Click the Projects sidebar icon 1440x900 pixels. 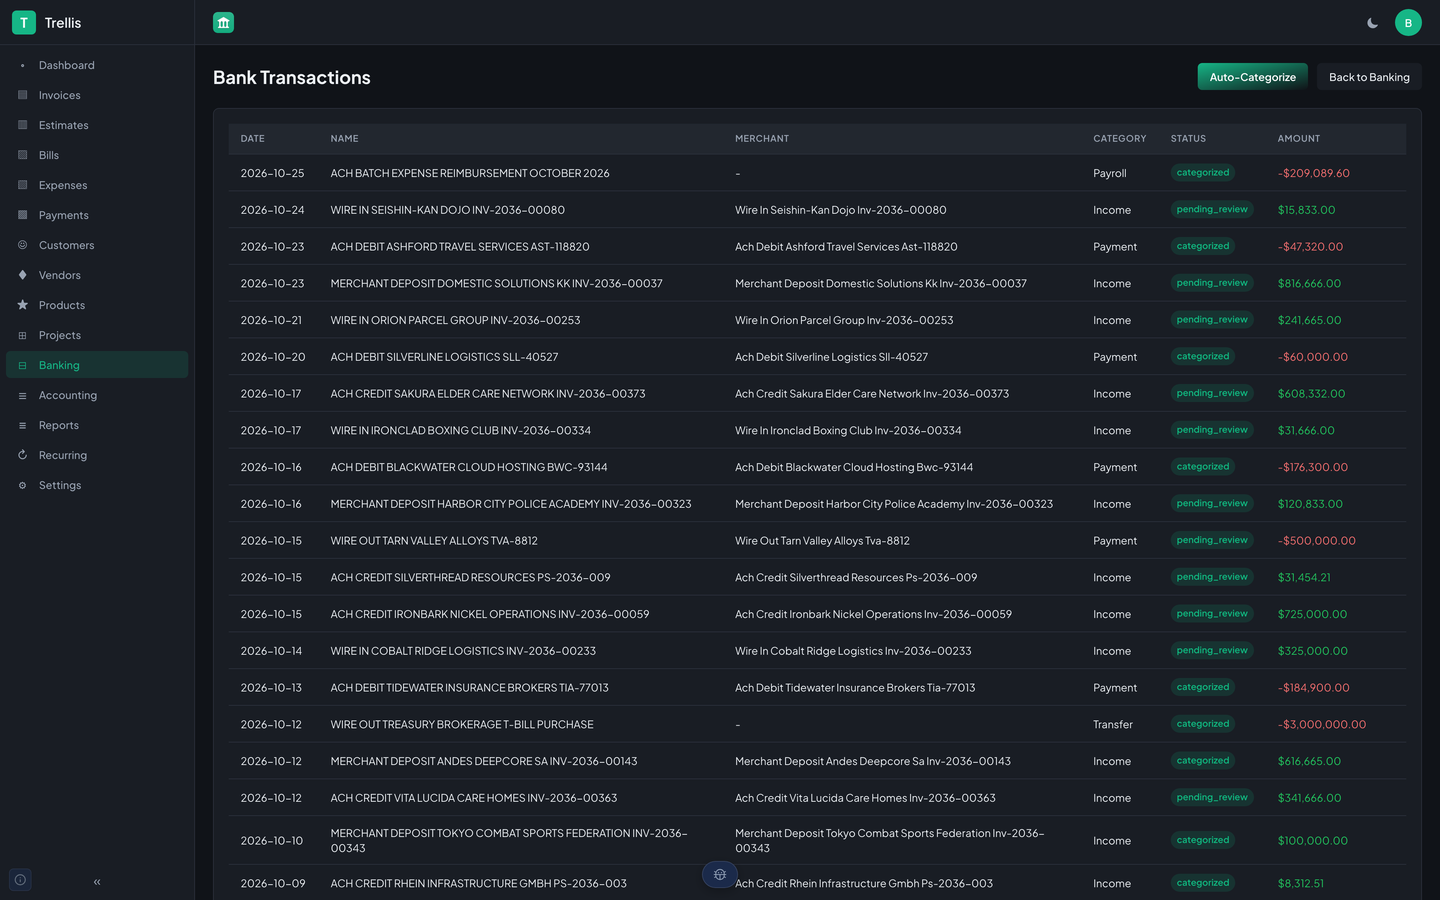click(x=23, y=335)
